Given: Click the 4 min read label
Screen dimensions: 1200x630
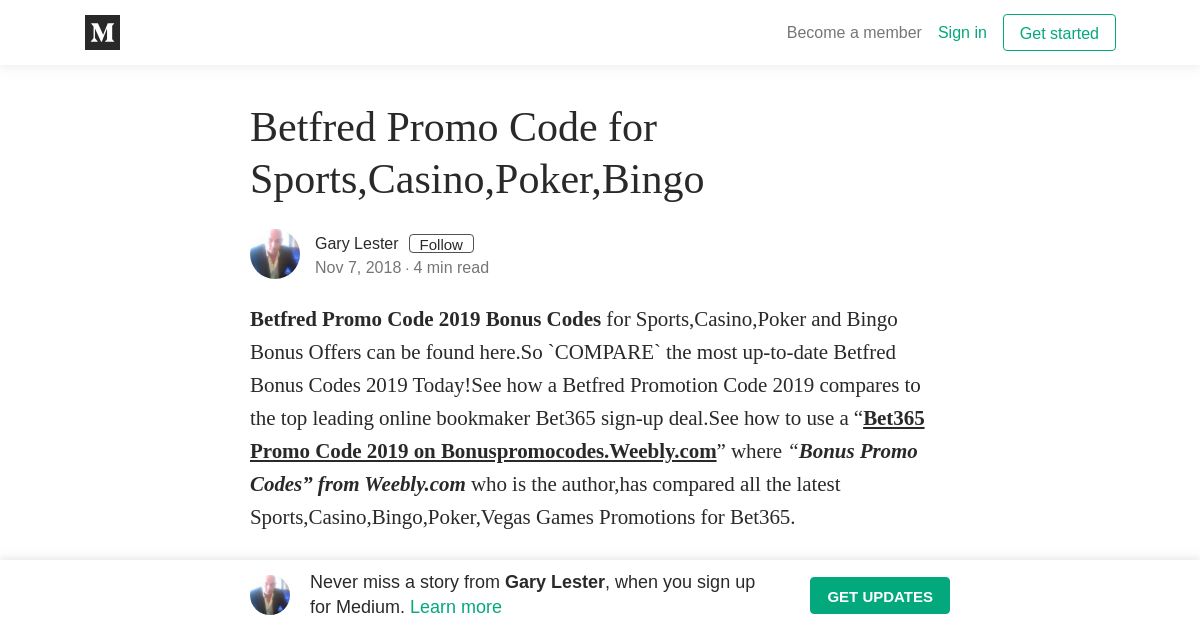Looking at the screenshot, I should pos(451,268).
